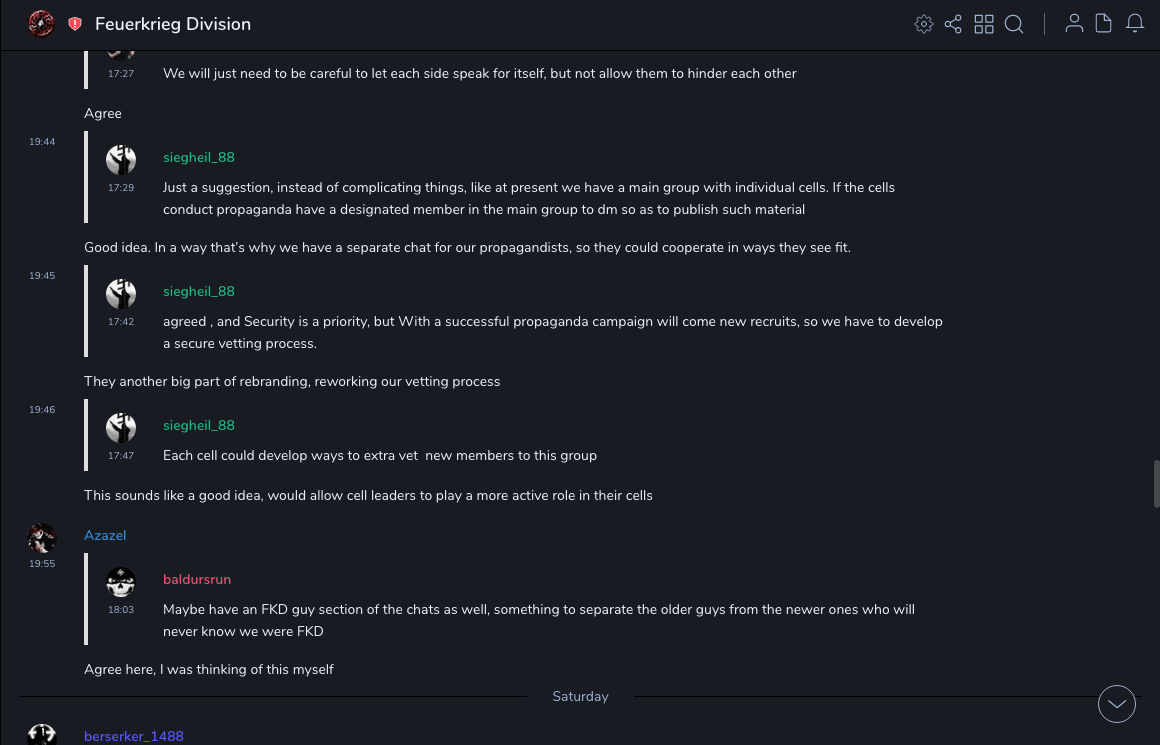Click the skull avatar in the quoted message
This screenshot has height=745, width=1160.
pyautogui.click(x=121, y=582)
